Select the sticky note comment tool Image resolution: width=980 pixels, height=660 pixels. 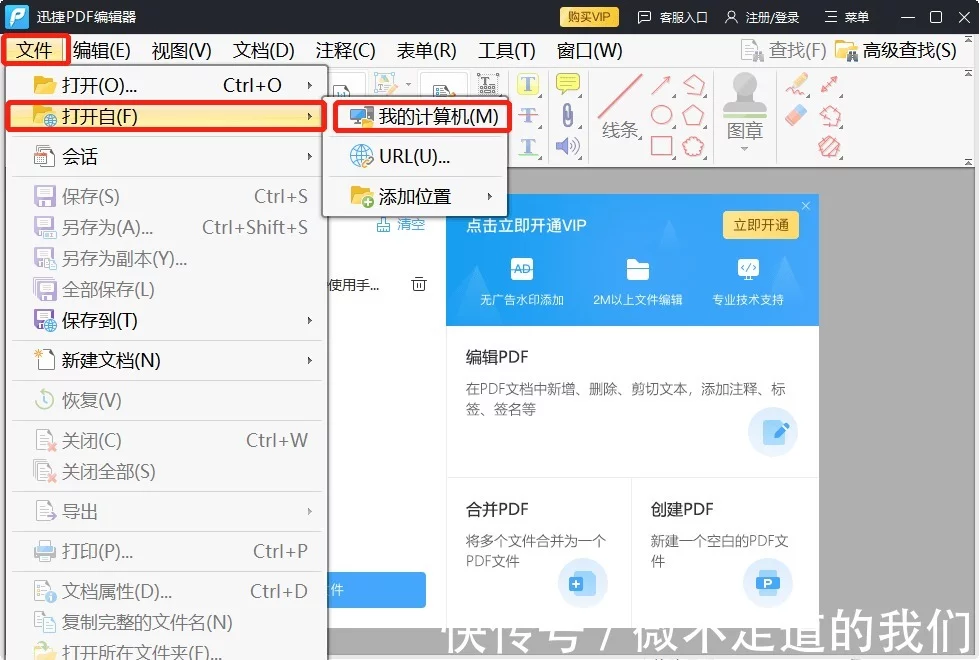click(568, 84)
